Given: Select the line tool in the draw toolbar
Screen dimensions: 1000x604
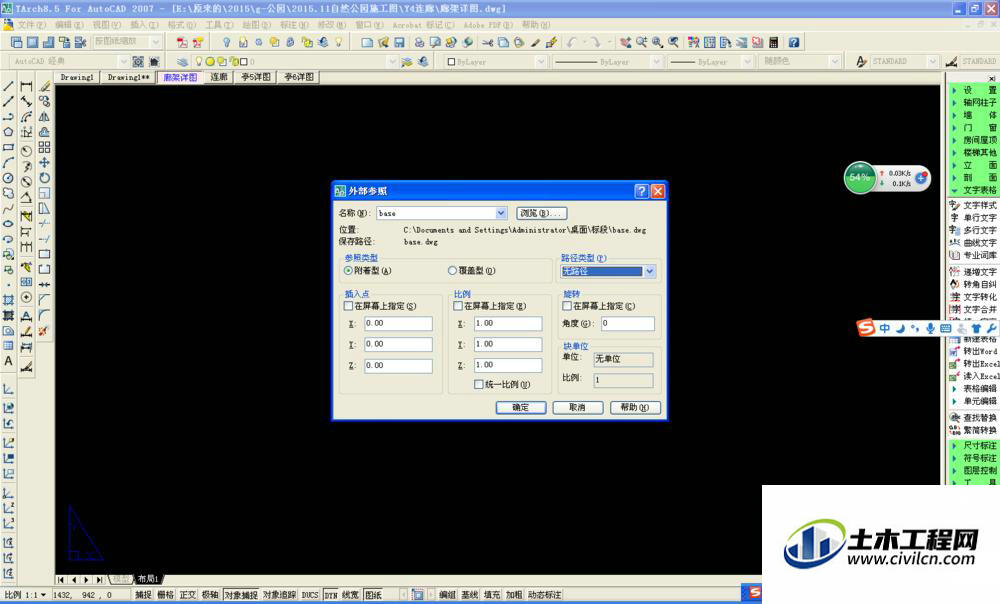Looking at the screenshot, I should (x=8, y=85).
